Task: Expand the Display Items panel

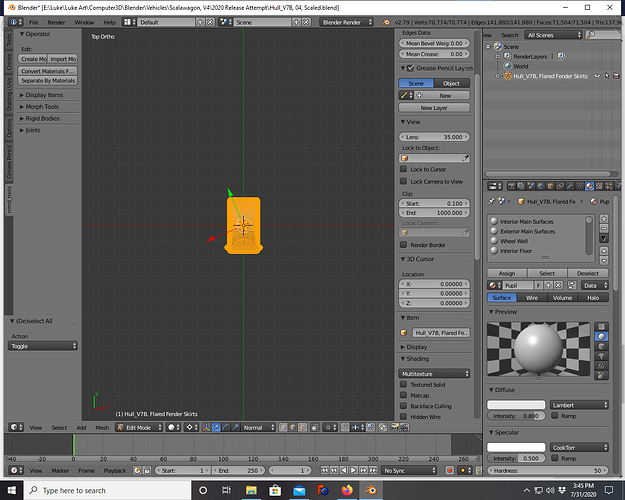Action: pyautogui.click(x=44, y=95)
